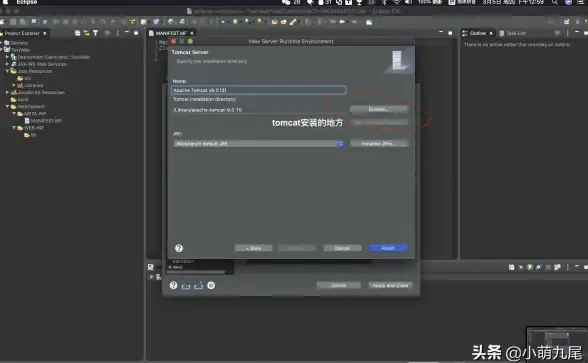Image resolution: width=588 pixels, height=363 pixels.
Task: Open the Workbench default JRE dropdown
Action: pyautogui.click(x=258, y=144)
